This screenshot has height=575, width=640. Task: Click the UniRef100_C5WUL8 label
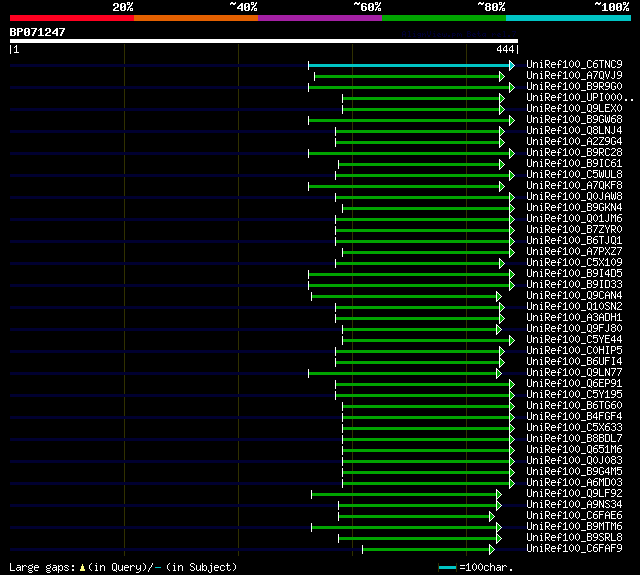pos(574,175)
